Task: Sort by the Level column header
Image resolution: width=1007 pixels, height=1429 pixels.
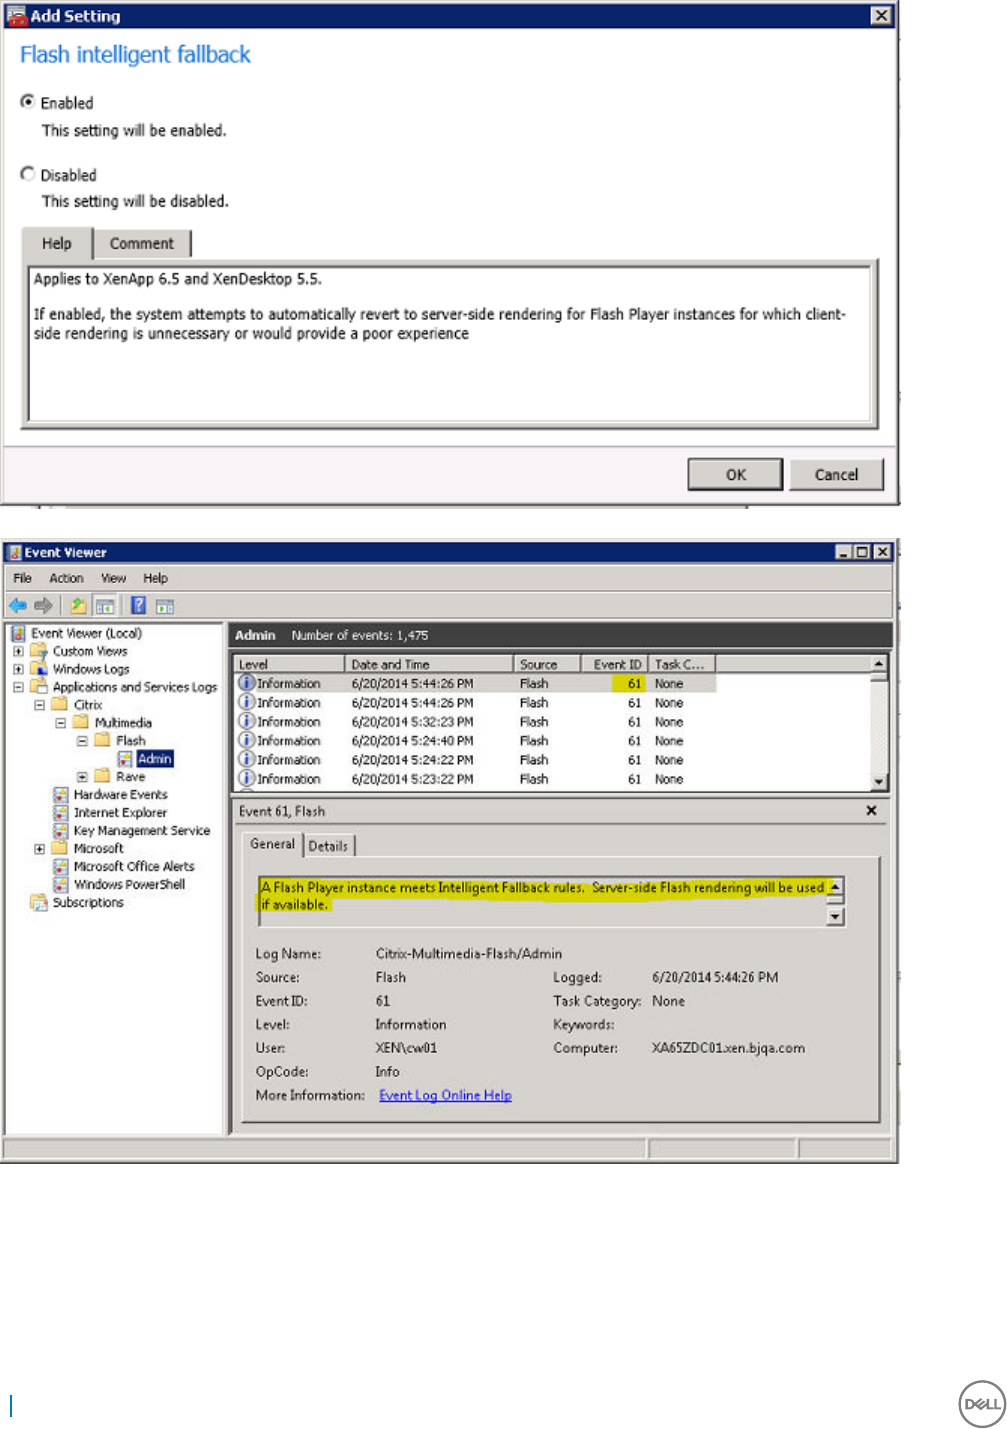Action: (x=290, y=664)
